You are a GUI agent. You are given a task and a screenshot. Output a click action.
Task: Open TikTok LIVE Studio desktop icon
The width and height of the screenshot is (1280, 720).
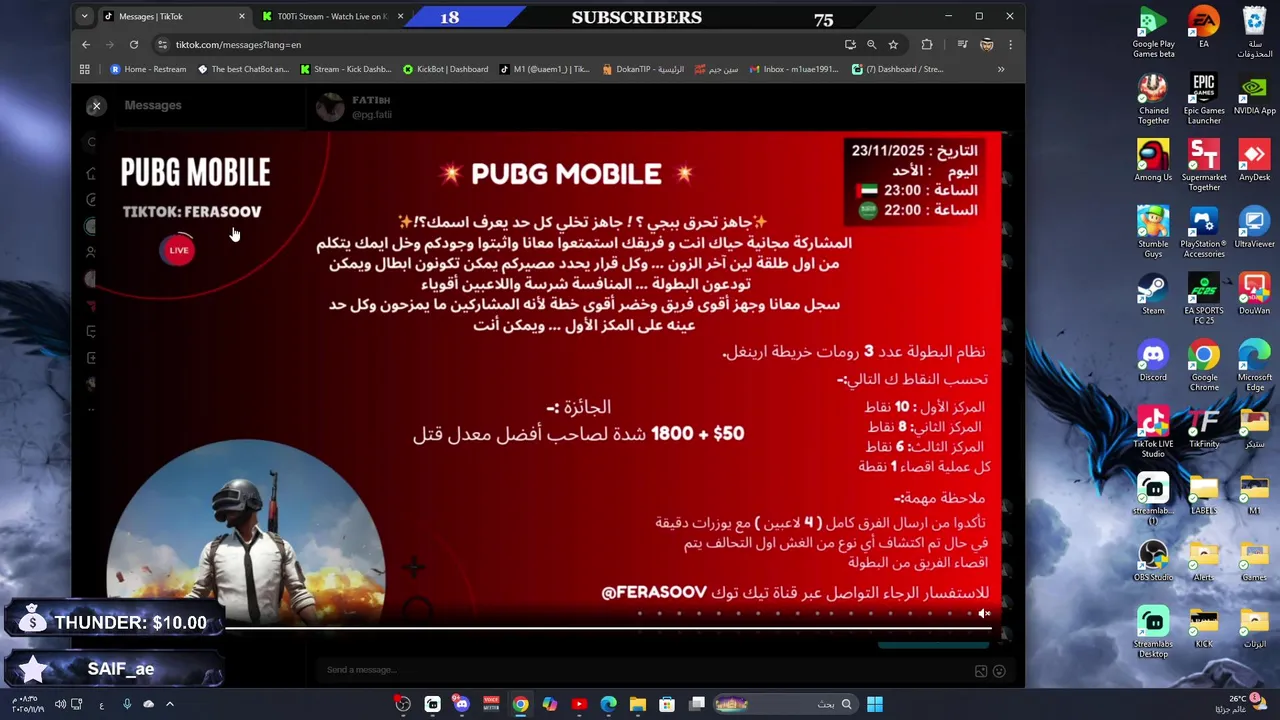pos(1153,433)
